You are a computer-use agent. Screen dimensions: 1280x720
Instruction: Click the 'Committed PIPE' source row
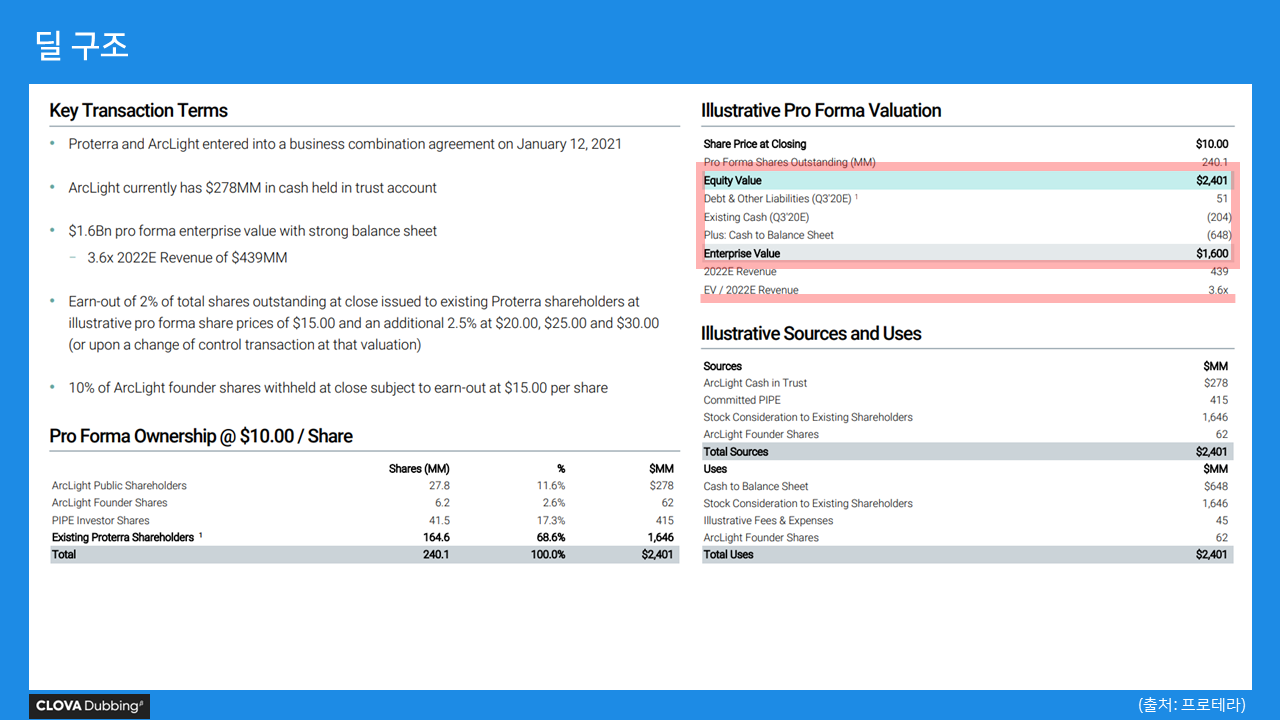tap(966, 400)
